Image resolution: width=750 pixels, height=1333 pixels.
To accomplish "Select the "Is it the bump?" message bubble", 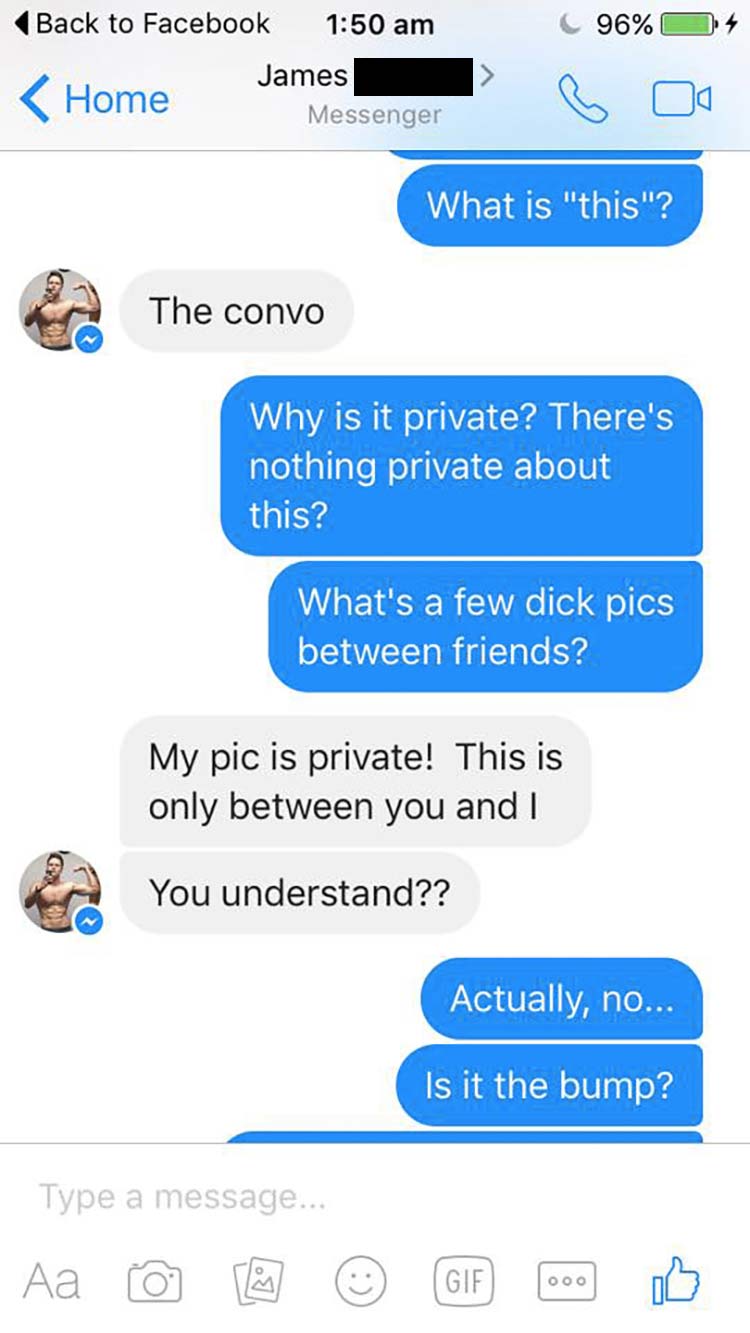I will click(x=549, y=1085).
